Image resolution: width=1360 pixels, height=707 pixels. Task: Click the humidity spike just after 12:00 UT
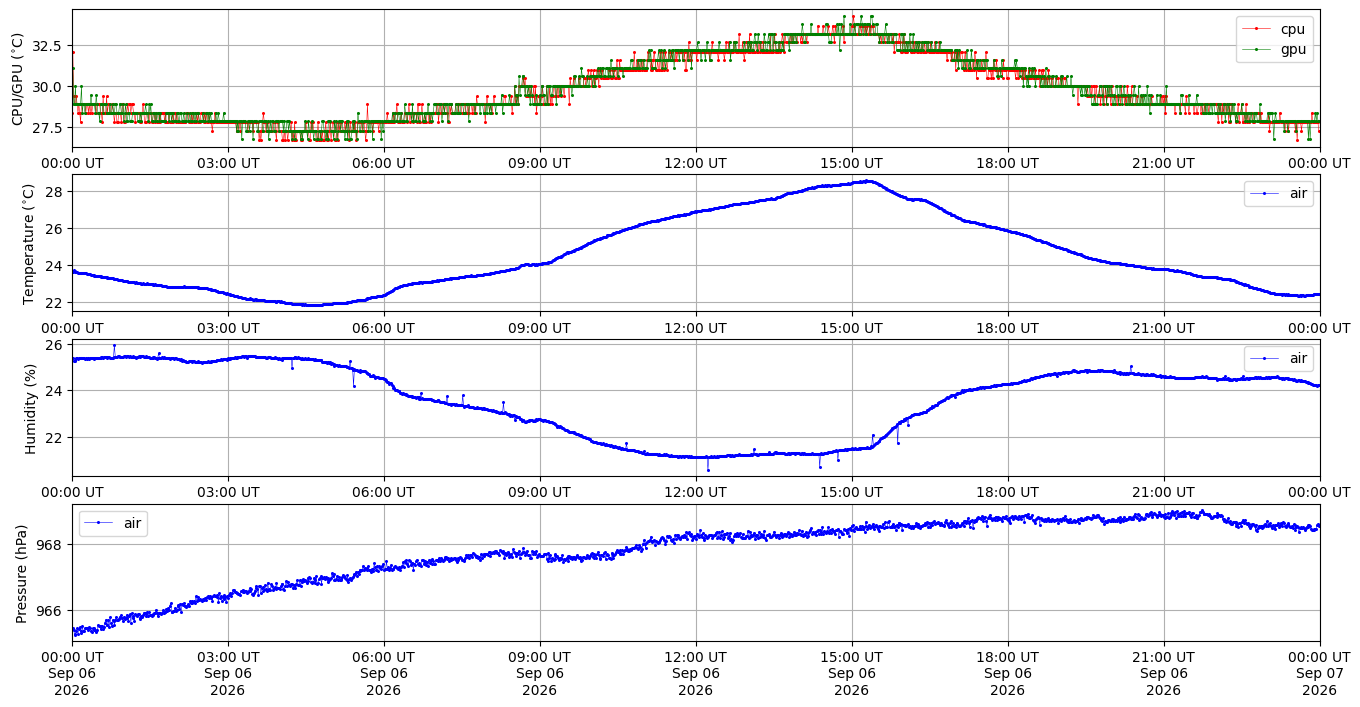pyautogui.click(x=708, y=469)
